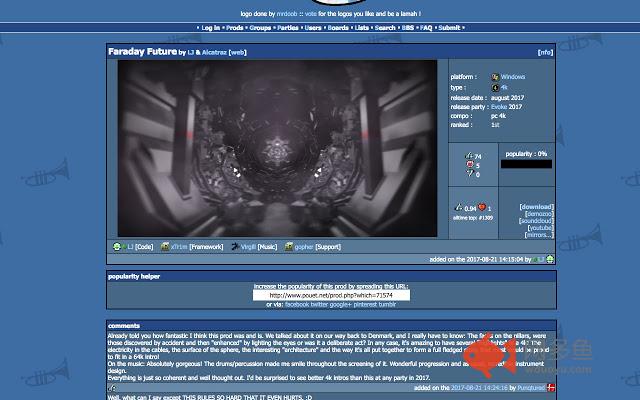The height and width of the screenshot is (400, 640).
Task: Click the 'popularity helper' heading
Action: [x=134, y=276]
